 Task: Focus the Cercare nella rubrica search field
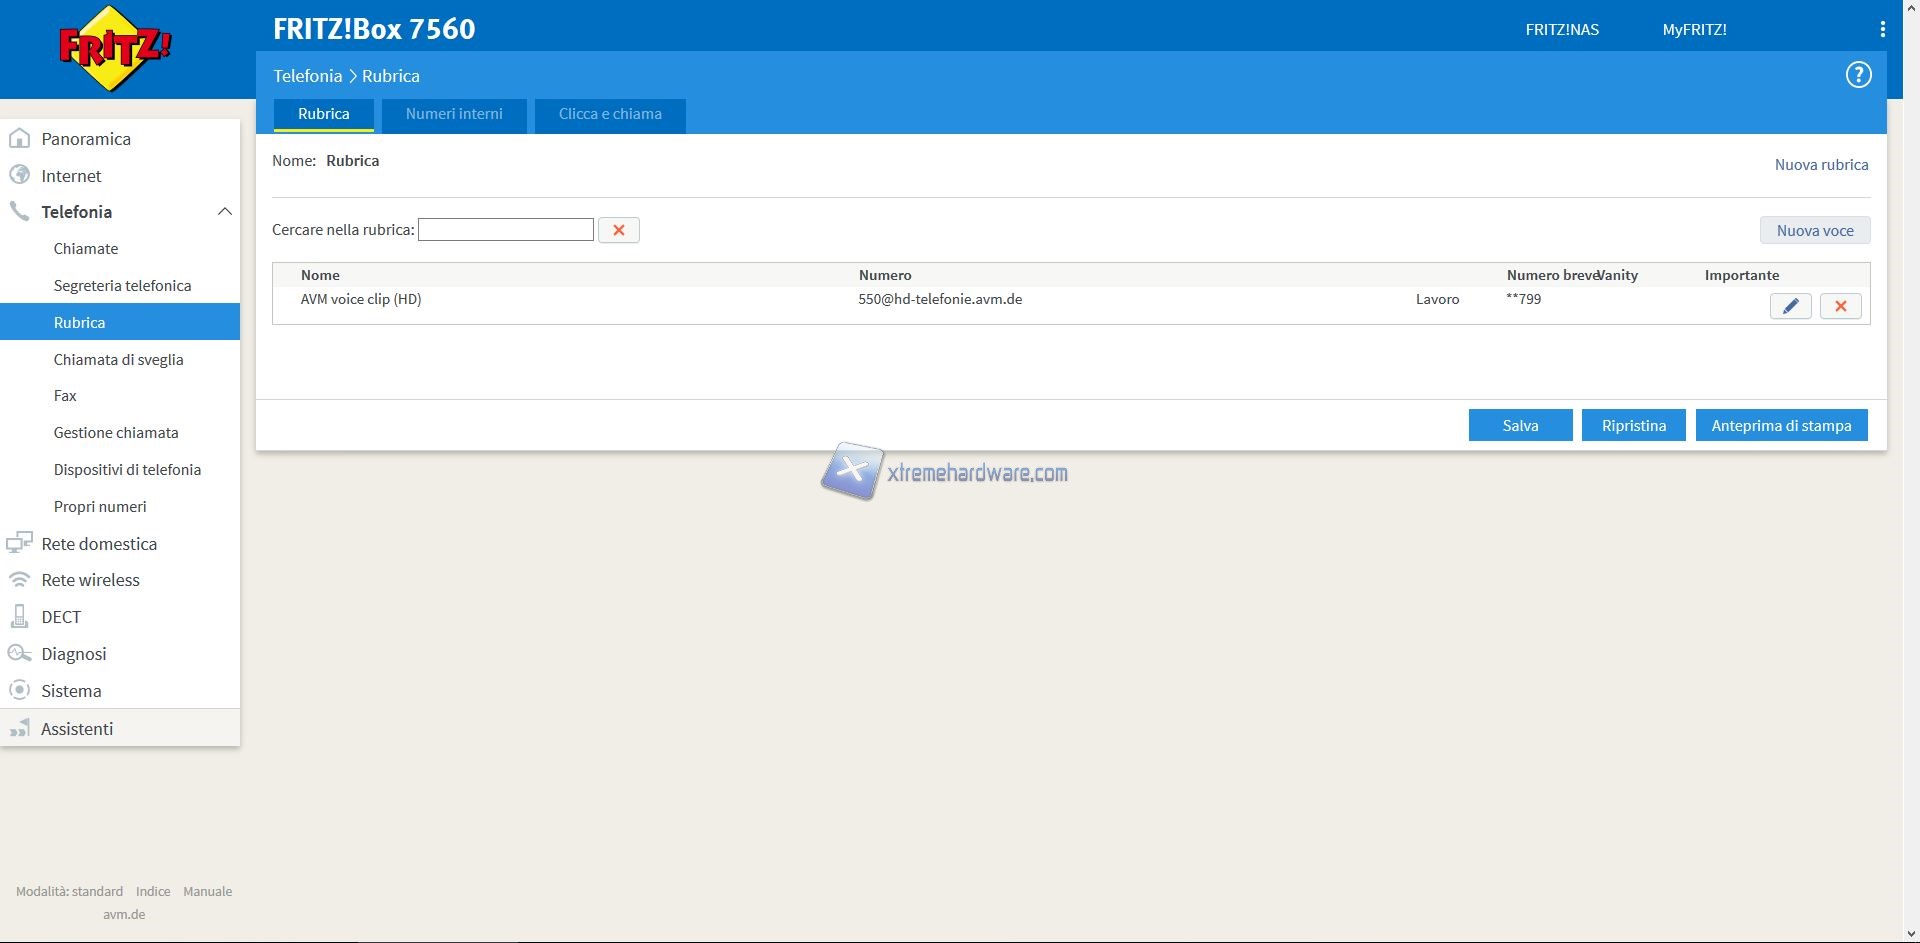[505, 230]
